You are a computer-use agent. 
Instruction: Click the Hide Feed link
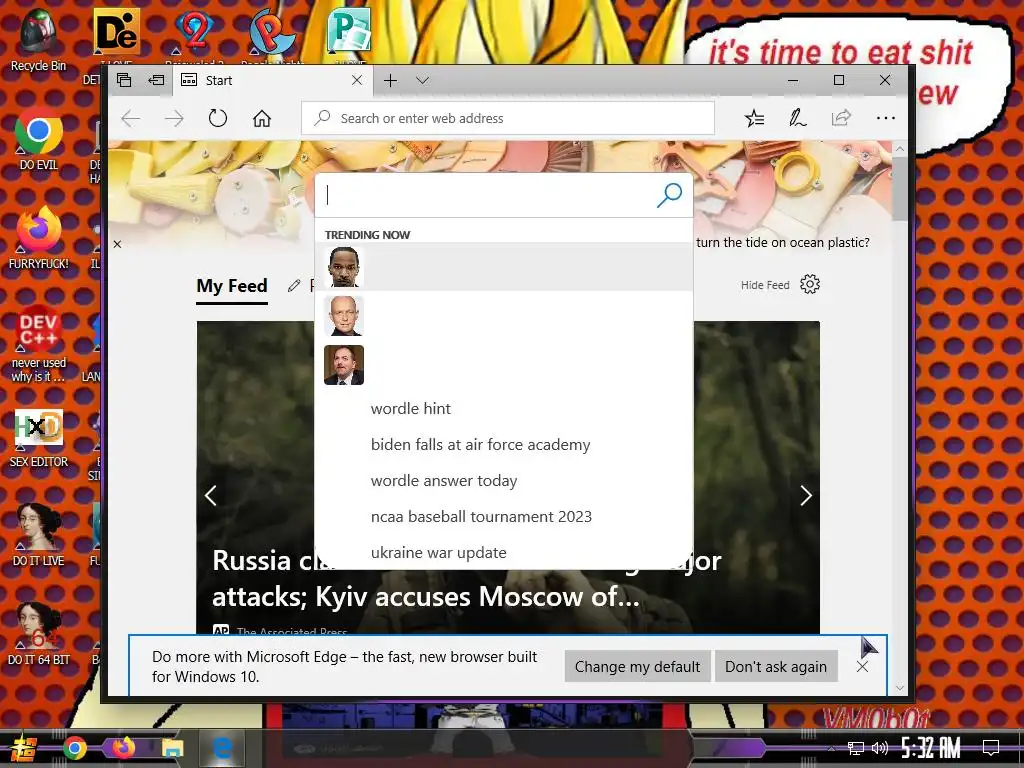point(765,285)
